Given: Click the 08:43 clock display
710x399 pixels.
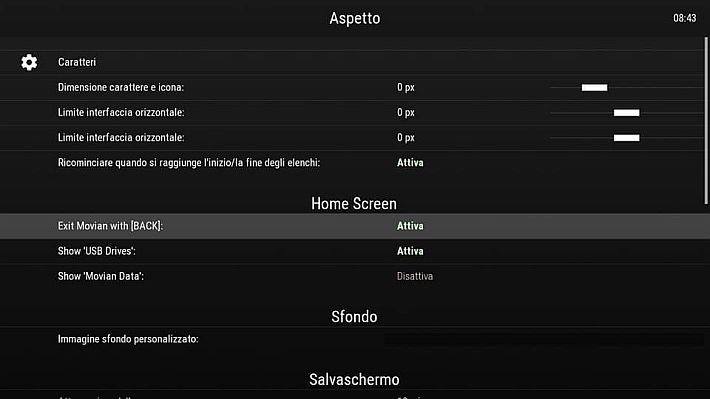Looking at the screenshot, I should point(685,18).
